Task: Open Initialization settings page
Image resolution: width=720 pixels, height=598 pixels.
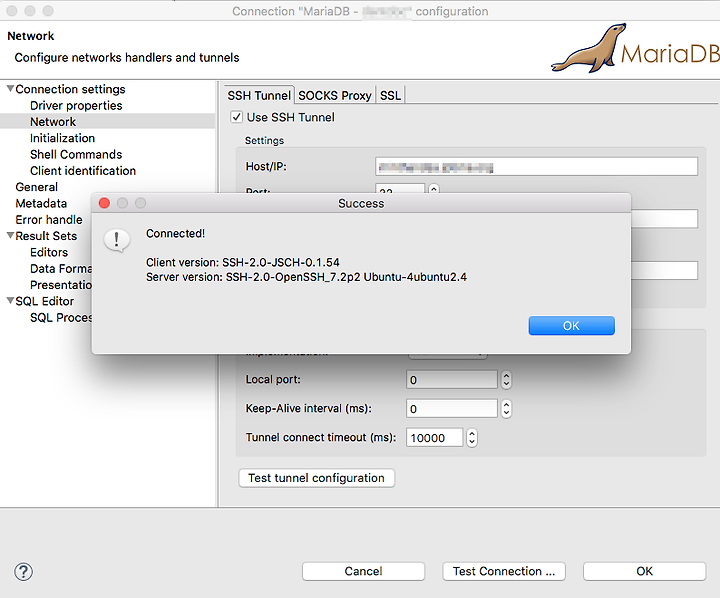Action: click(x=62, y=138)
